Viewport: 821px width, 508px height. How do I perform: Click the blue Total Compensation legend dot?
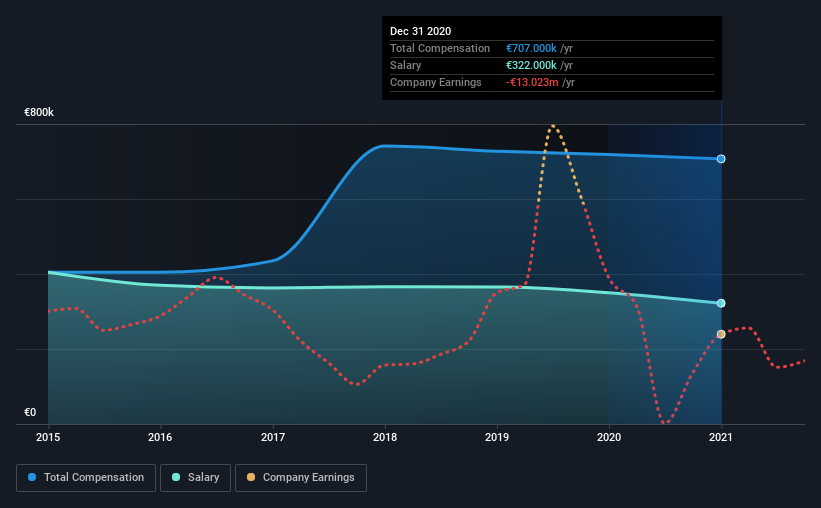(x=32, y=477)
